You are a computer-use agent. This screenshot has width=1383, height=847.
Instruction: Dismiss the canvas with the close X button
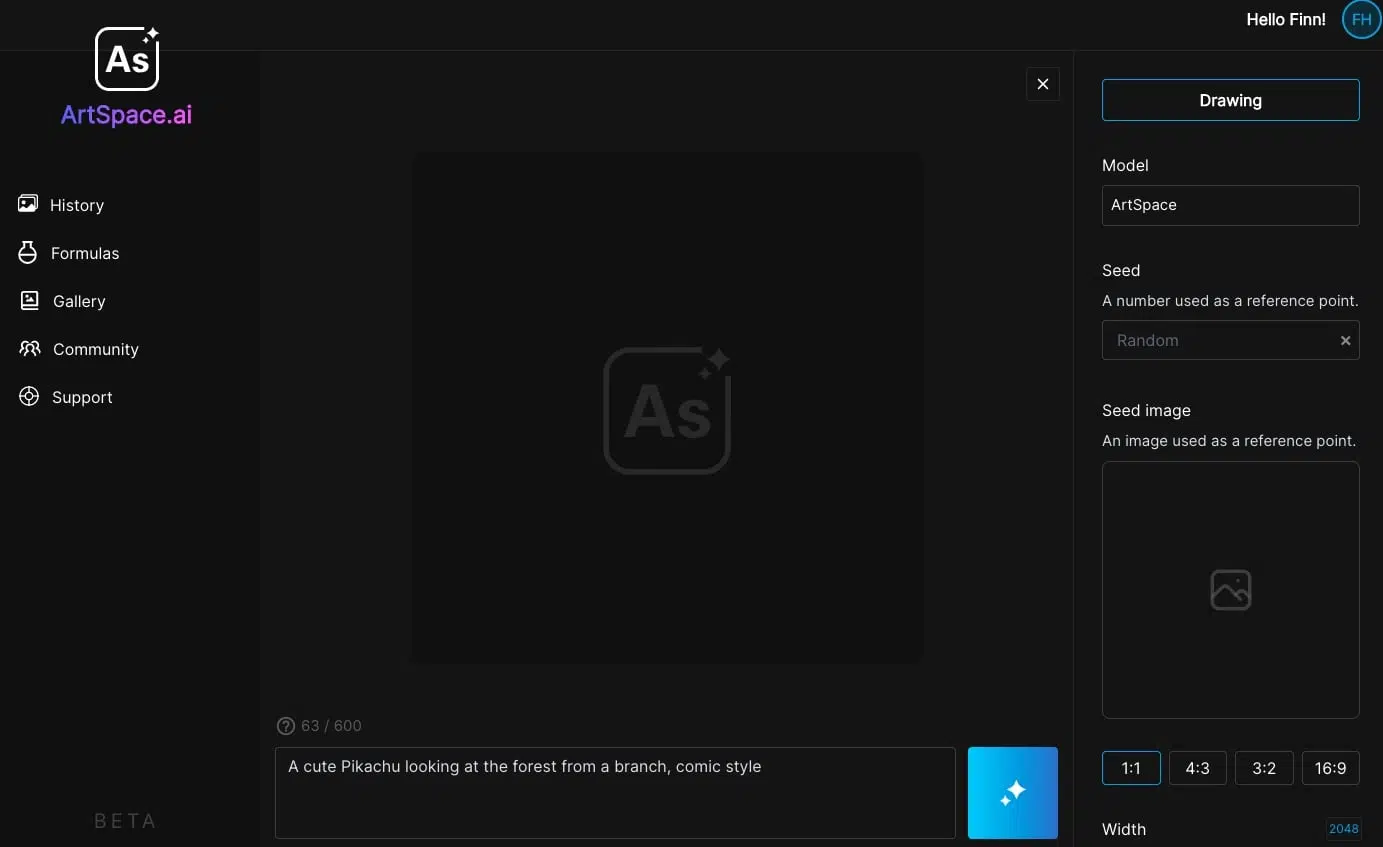(x=1043, y=84)
